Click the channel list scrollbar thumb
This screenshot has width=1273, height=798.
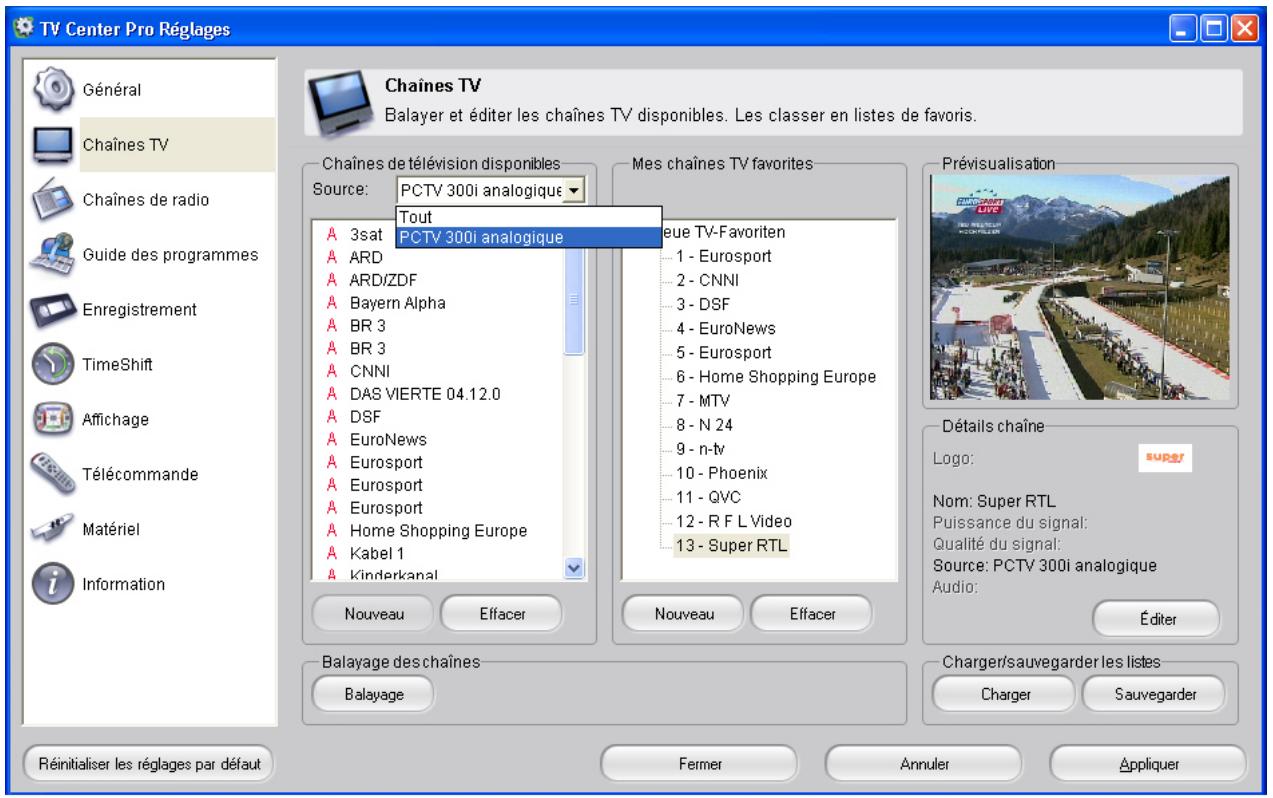pyautogui.click(x=574, y=301)
